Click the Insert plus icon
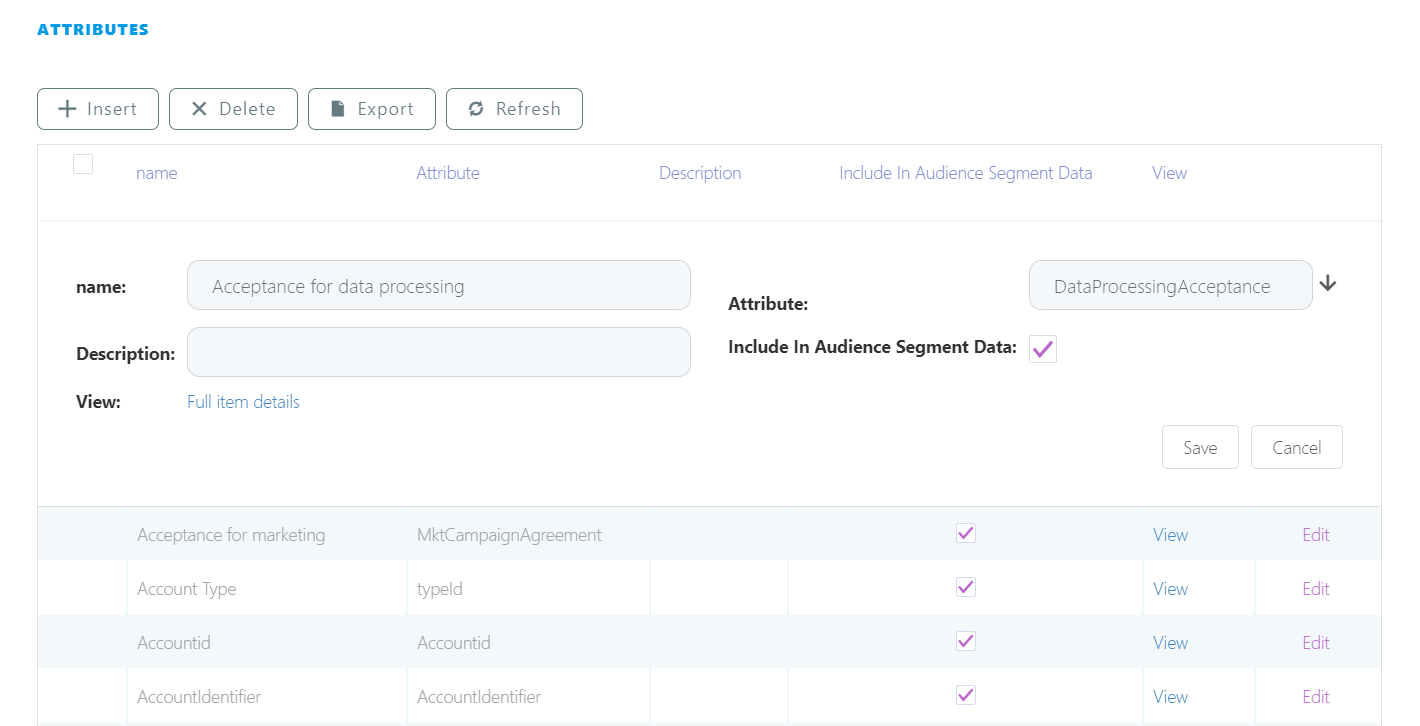The height and width of the screenshot is (726, 1420). pyautogui.click(x=68, y=109)
